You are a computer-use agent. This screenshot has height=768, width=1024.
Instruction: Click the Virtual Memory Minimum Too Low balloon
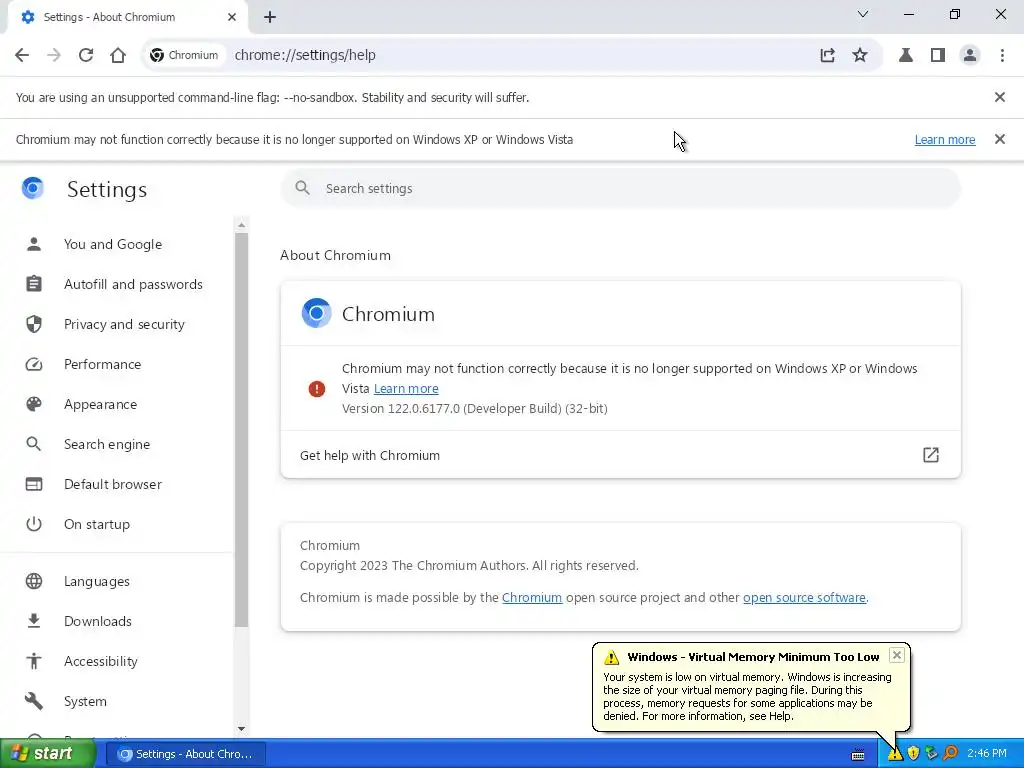[751, 687]
